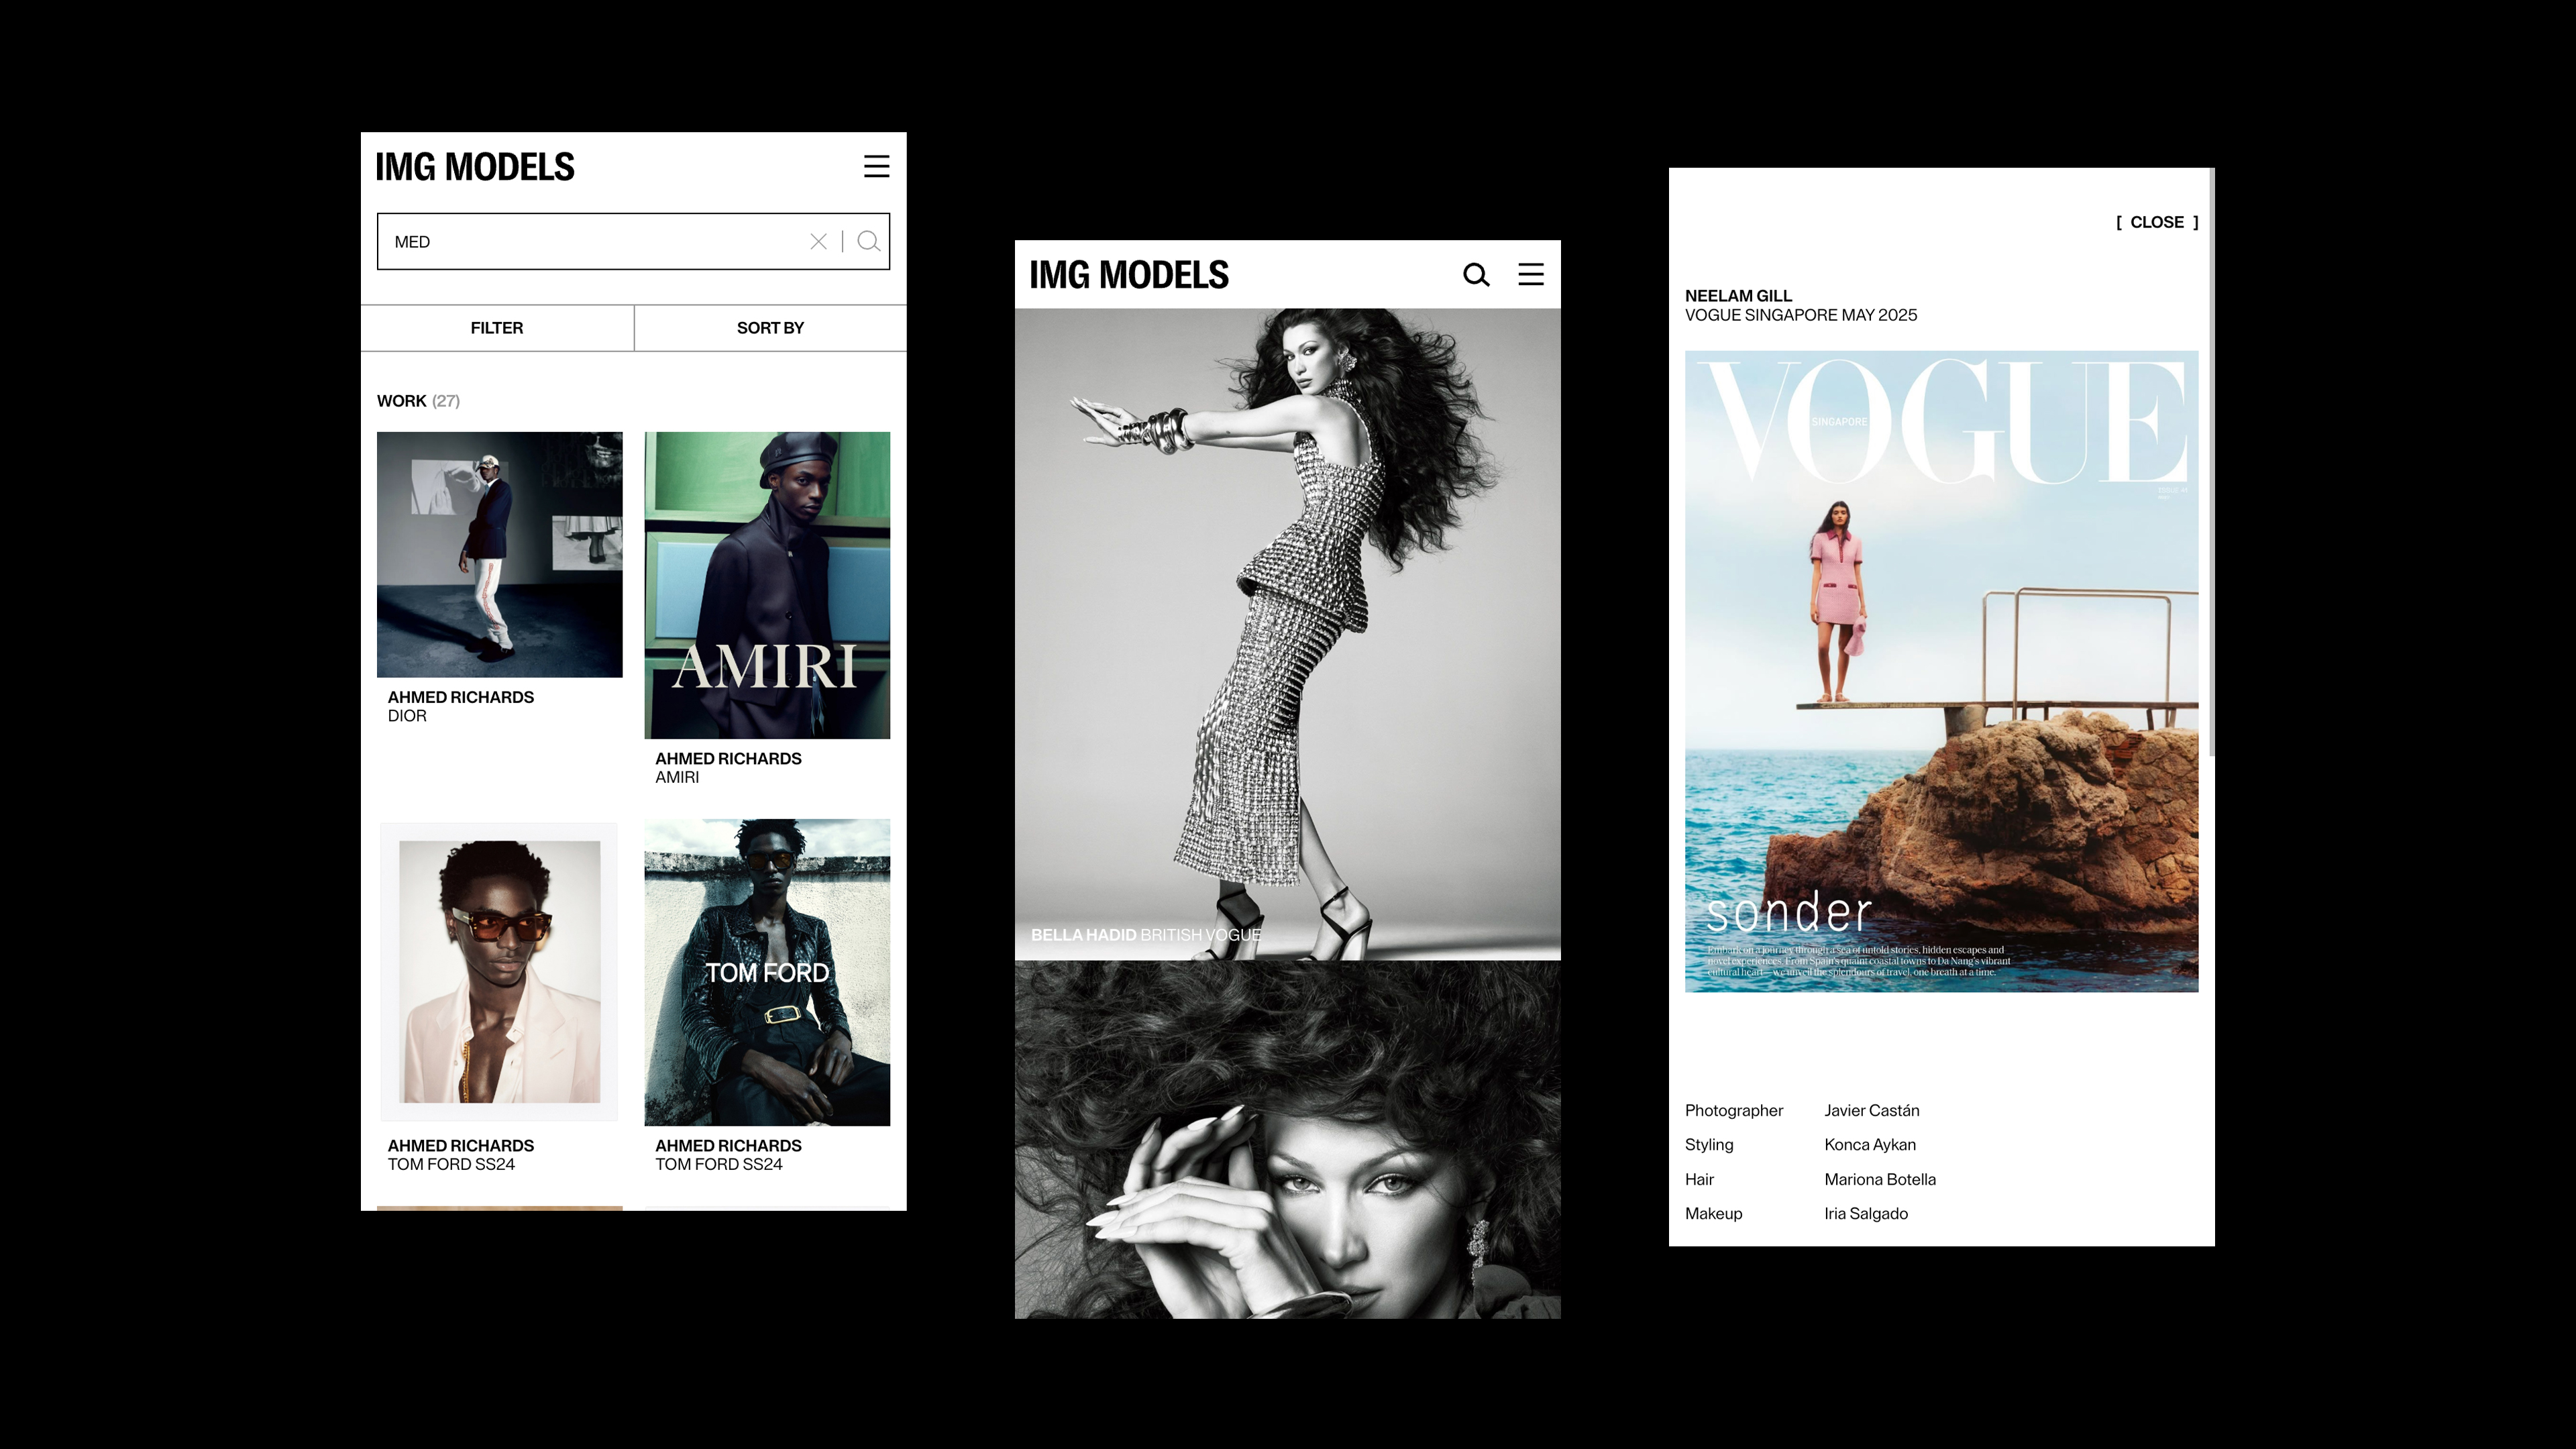Expand the SORT BY options

click(x=770, y=328)
